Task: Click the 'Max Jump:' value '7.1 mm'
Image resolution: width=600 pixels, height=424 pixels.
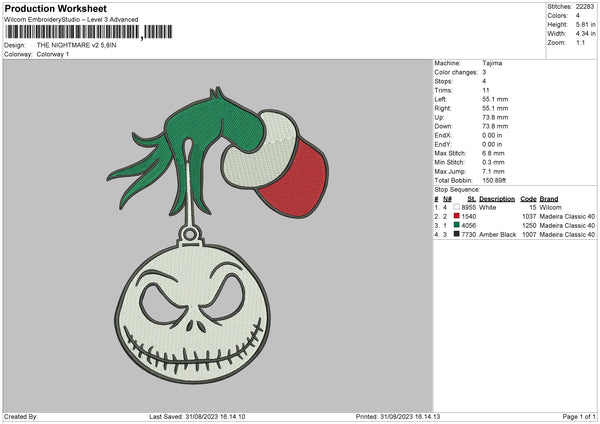Action: pyautogui.click(x=493, y=171)
